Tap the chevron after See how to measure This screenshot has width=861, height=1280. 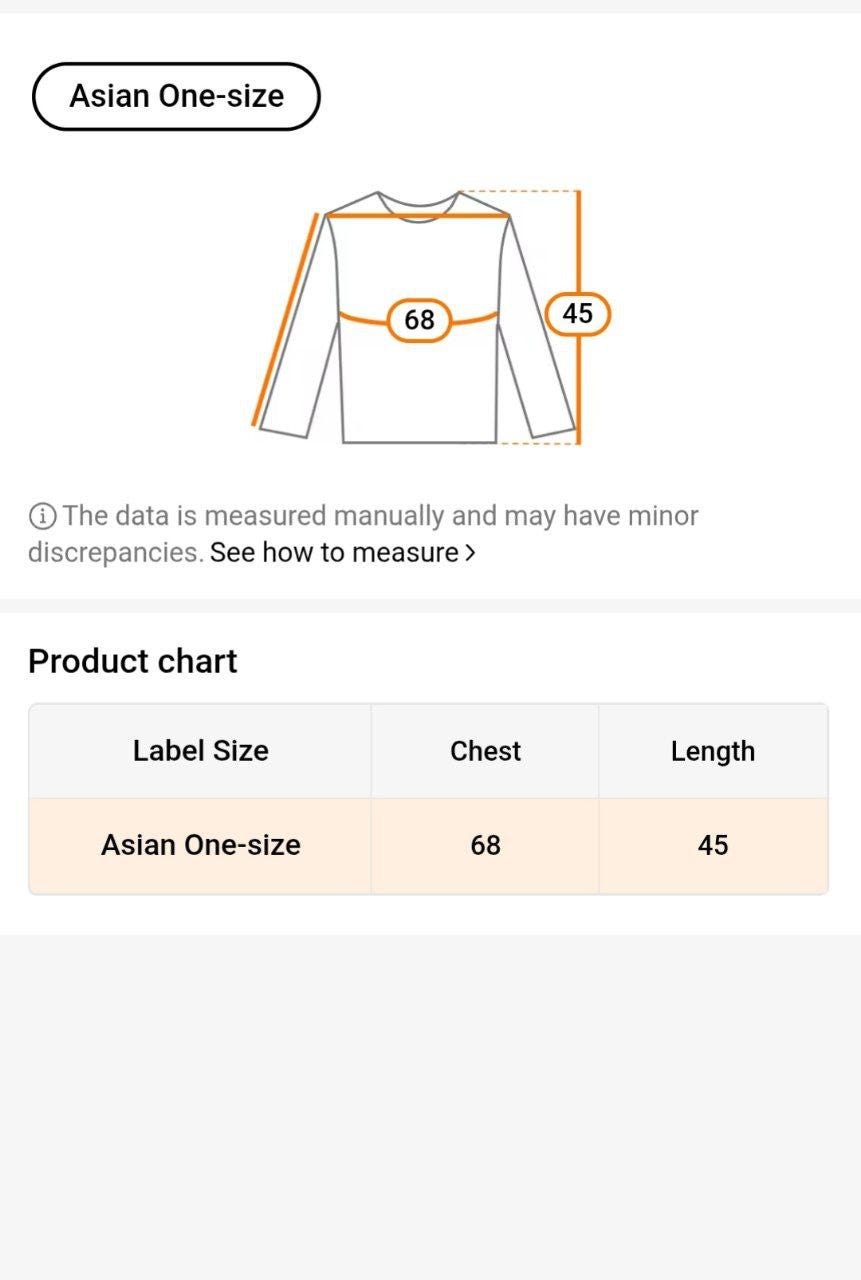coord(470,553)
